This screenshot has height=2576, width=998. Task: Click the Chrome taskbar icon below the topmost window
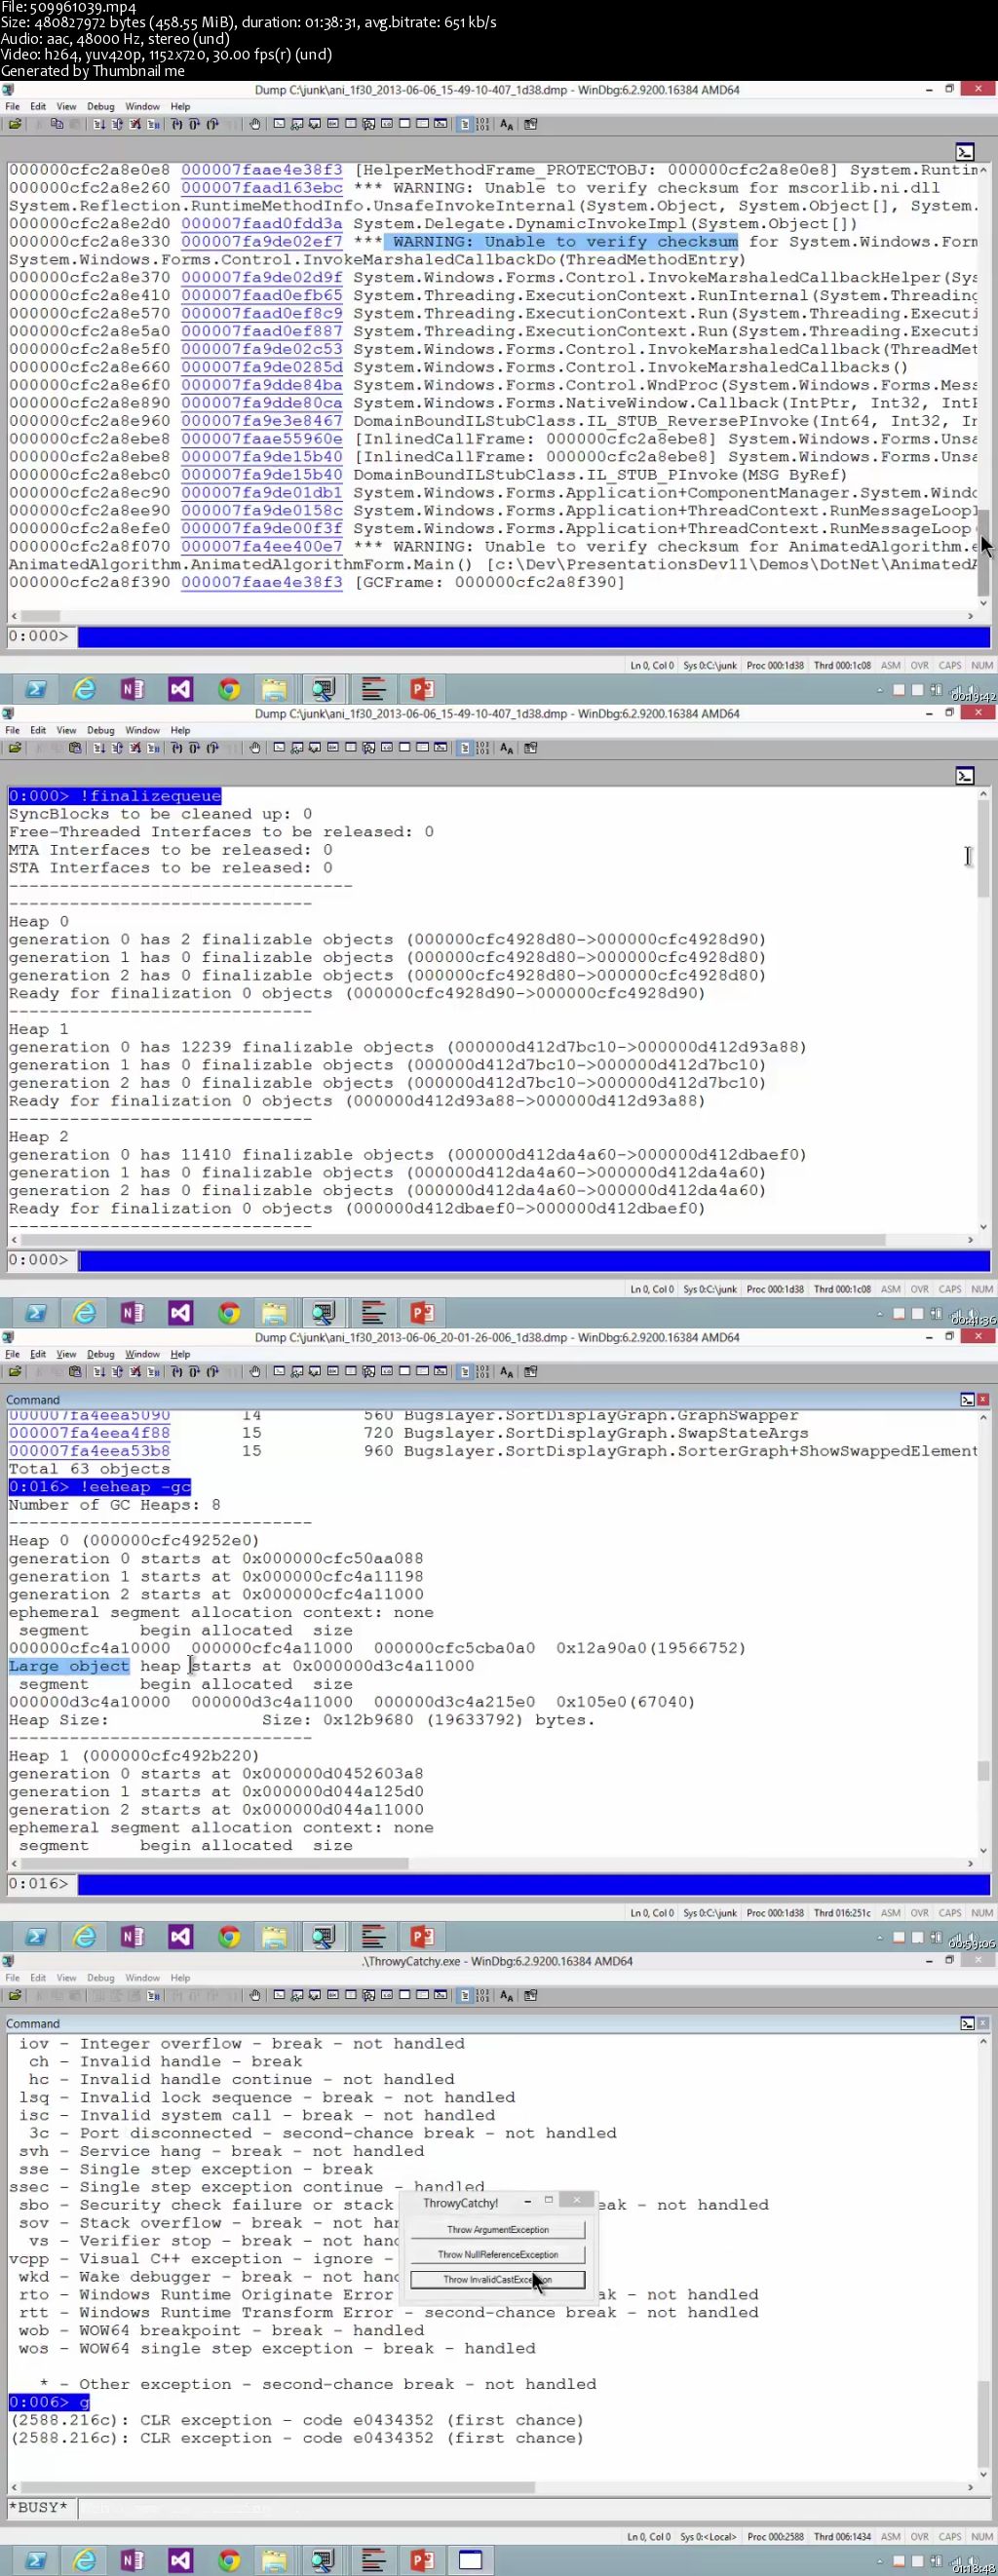[229, 689]
